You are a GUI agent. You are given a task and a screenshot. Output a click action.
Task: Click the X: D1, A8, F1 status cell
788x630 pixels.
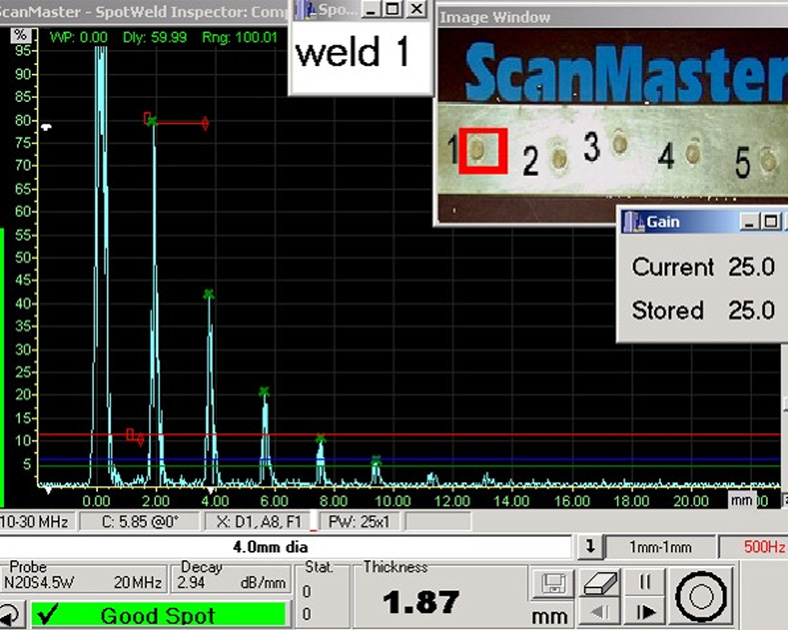pyautogui.click(x=258, y=522)
